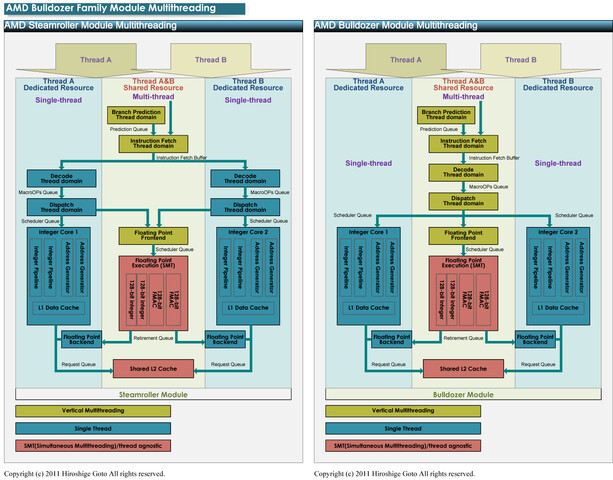The height and width of the screenshot is (480, 613).
Task: Click the Thread B arrow in Bulldozer diagram
Action: point(521,60)
